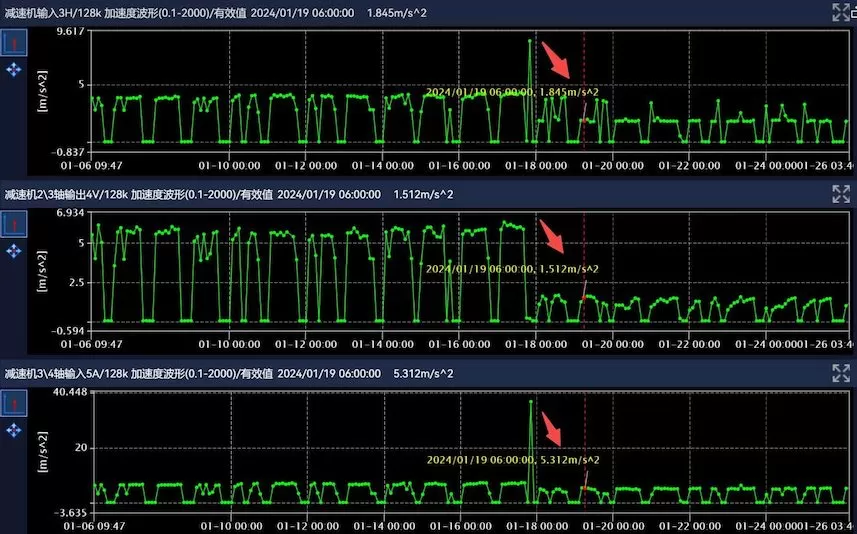Click the red cursor point in the 3H chart
Screen dimensions: 857x534
tap(583, 120)
